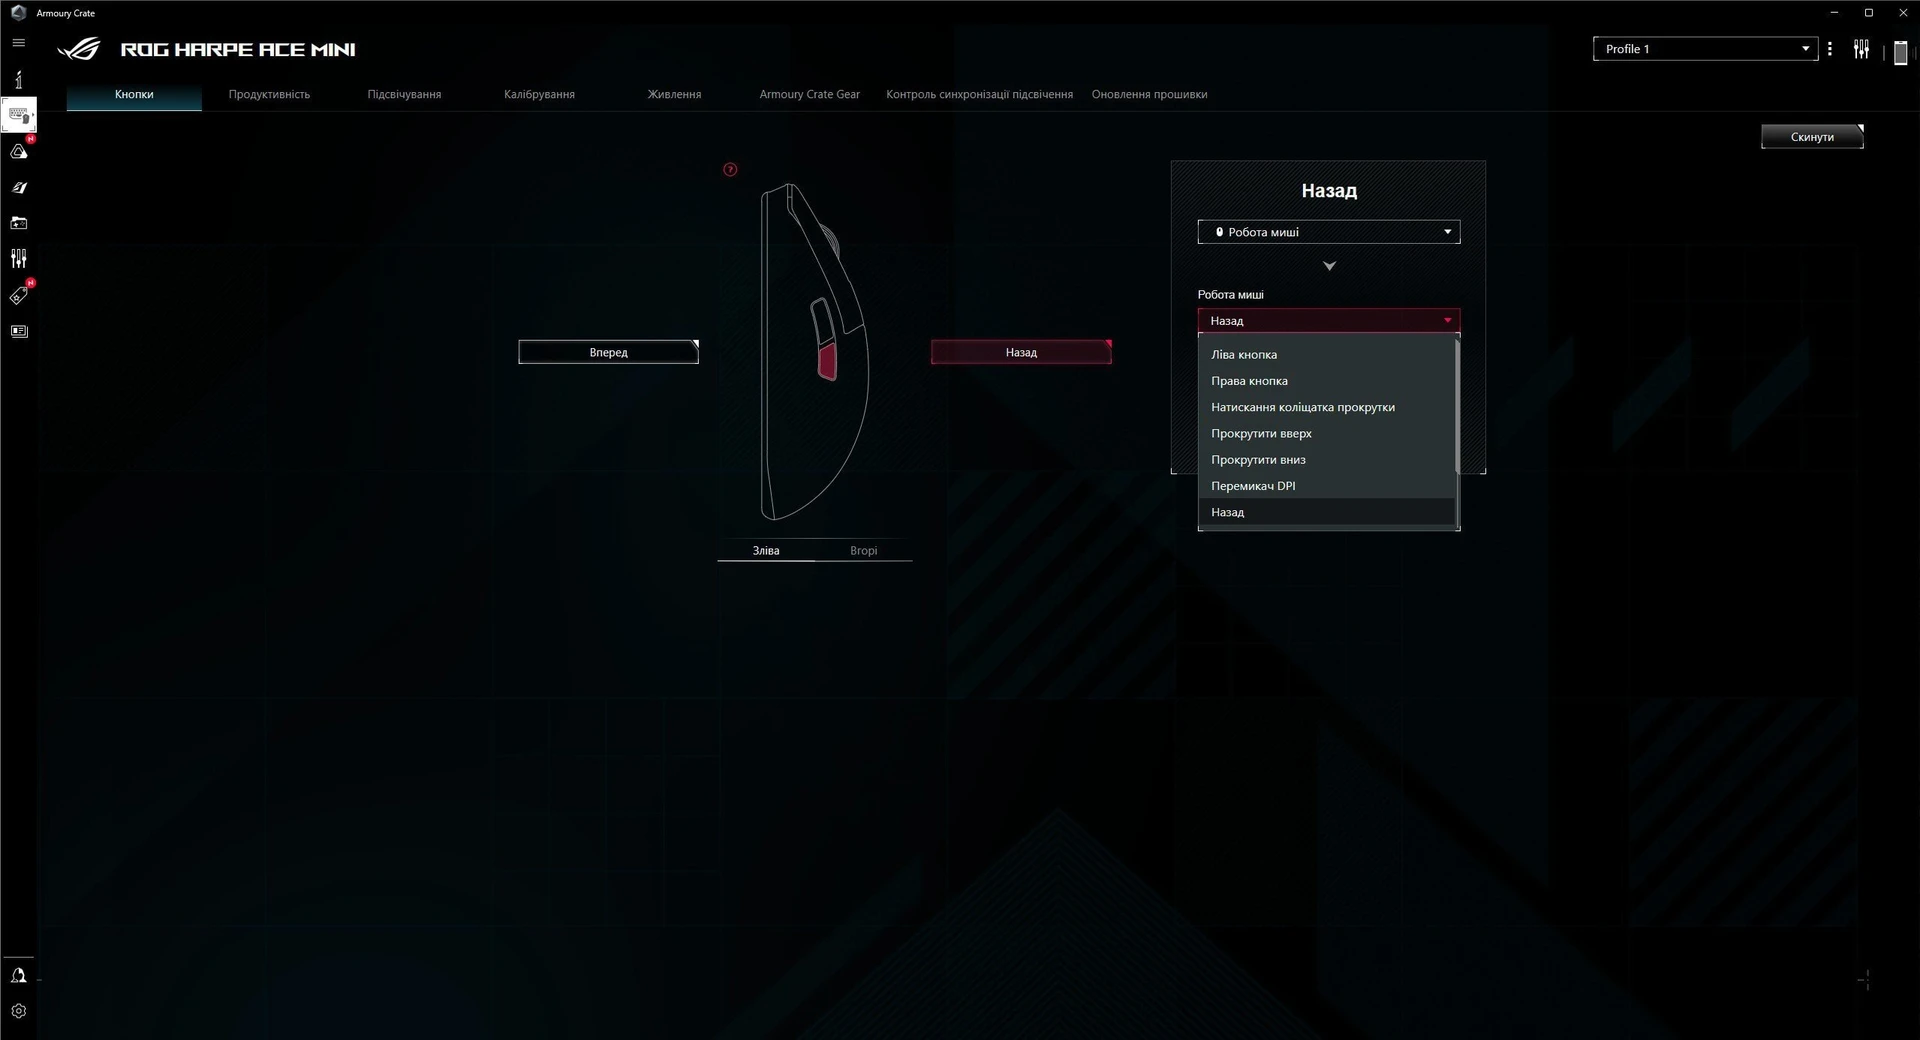Switch to the Armoury Crate Gear tab

point(809,94)
